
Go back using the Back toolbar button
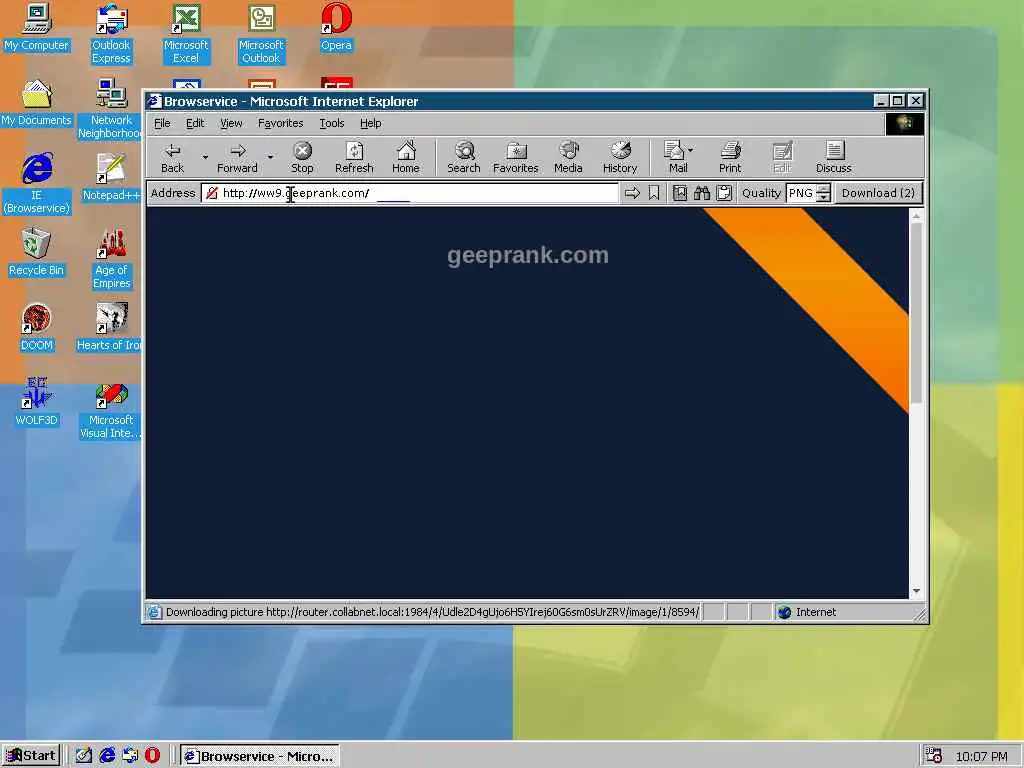(172, 158)
